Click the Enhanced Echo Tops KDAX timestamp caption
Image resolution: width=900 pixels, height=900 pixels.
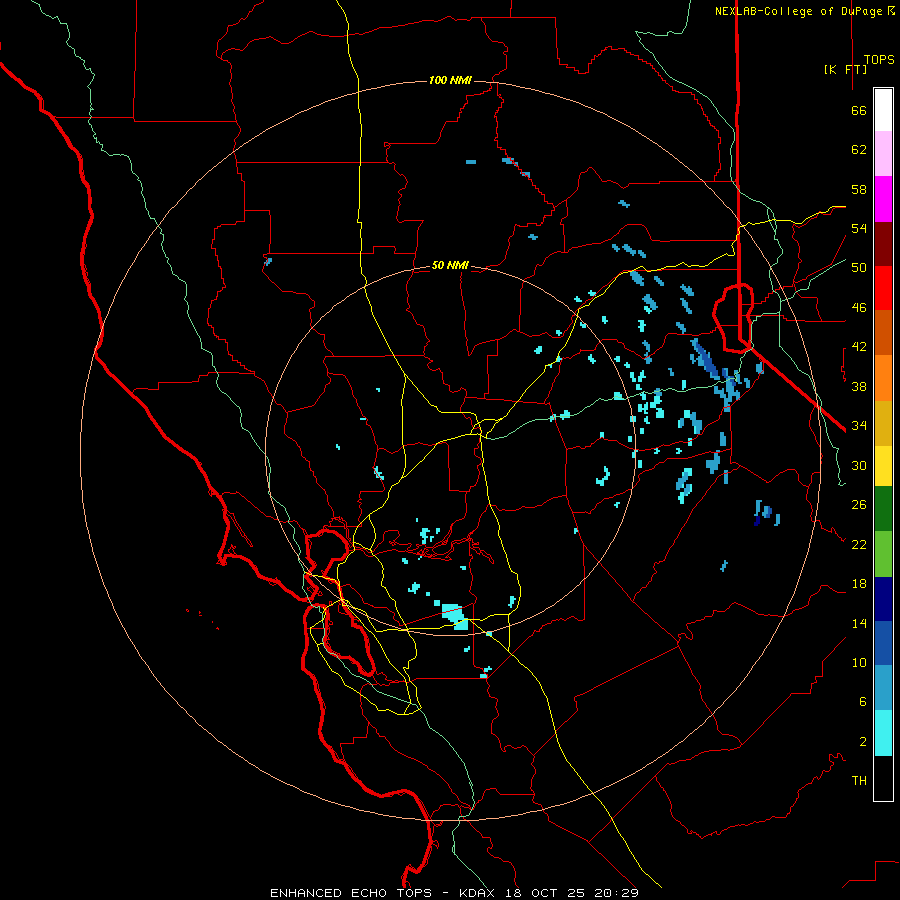pyautogui.click(x=454, y=893)
